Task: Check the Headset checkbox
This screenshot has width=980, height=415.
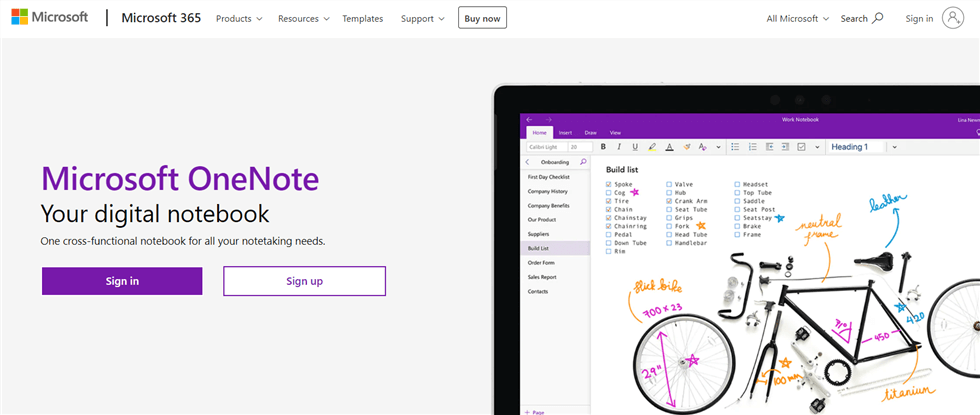Action: coord(737,184)
